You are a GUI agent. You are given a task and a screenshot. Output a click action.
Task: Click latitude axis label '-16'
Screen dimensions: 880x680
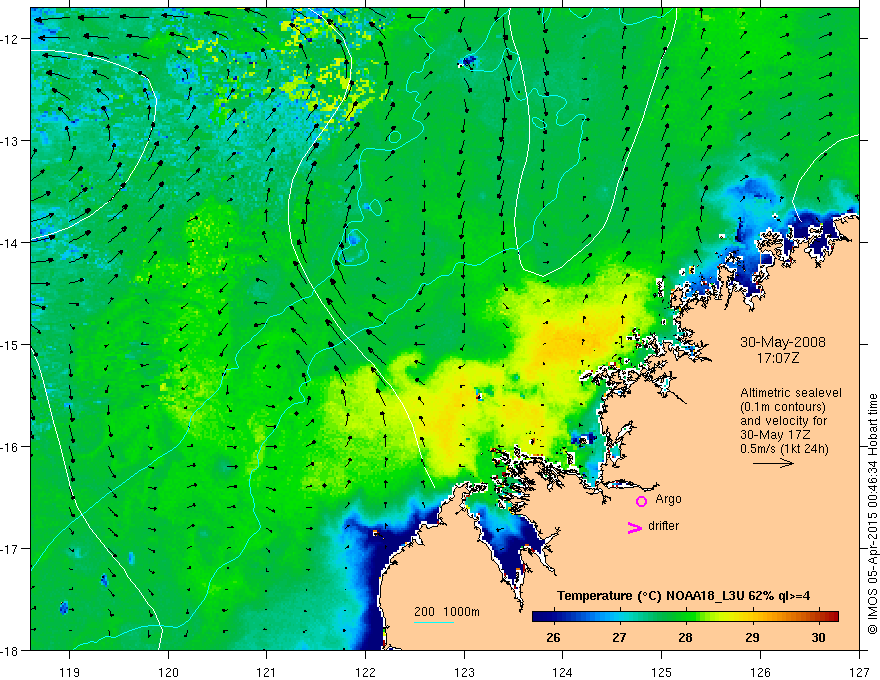click(11, 447)
